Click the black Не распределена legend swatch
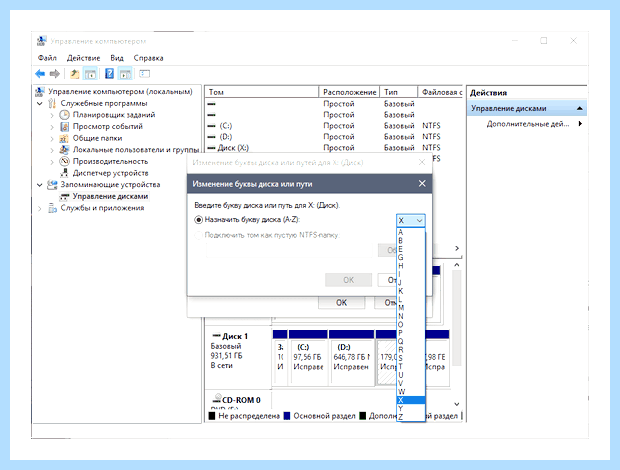620x470 pixels. click(212, 416)
